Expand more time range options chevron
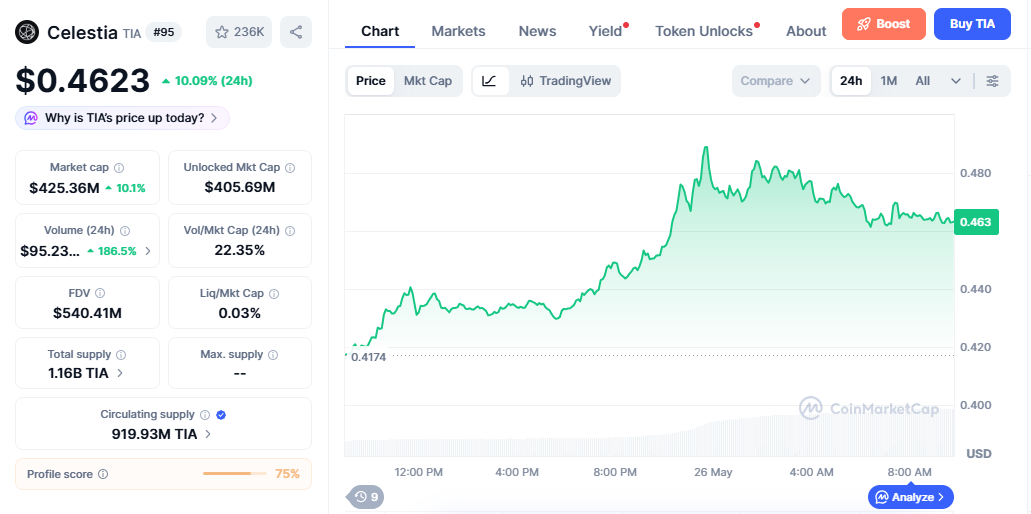 (956, 81)
